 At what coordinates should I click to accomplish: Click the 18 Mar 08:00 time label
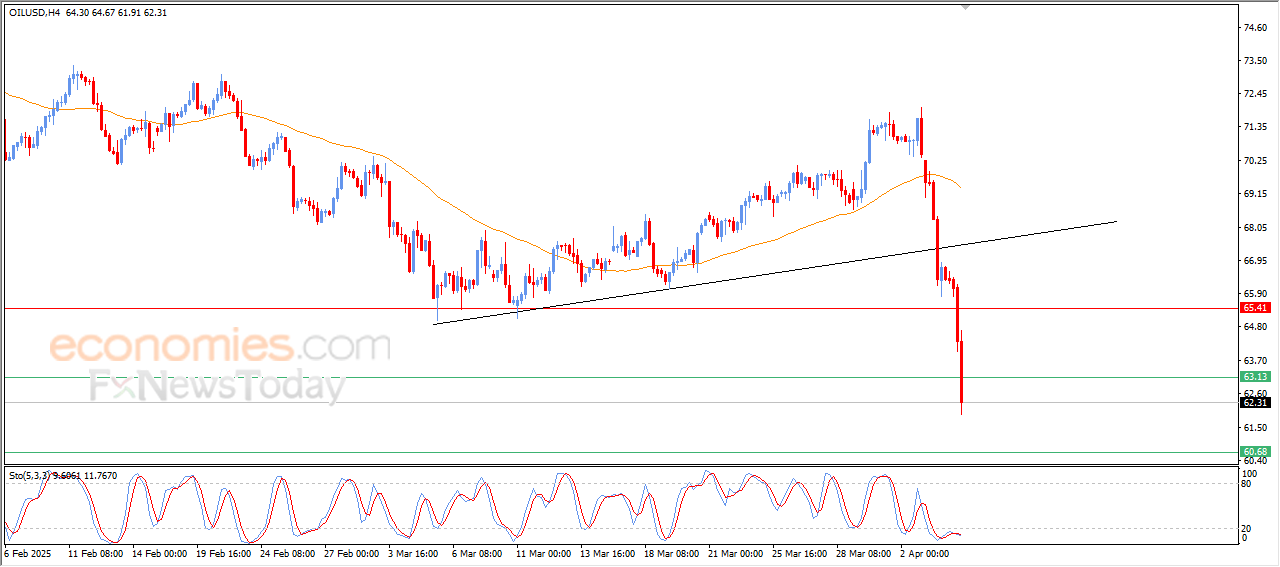point(671,552)
